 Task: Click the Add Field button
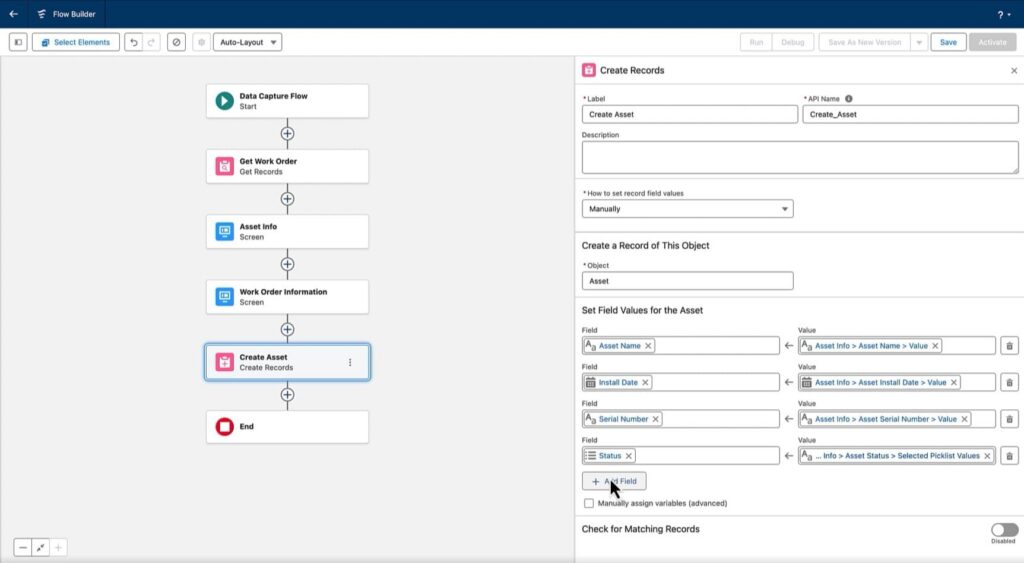click(614, 481)
